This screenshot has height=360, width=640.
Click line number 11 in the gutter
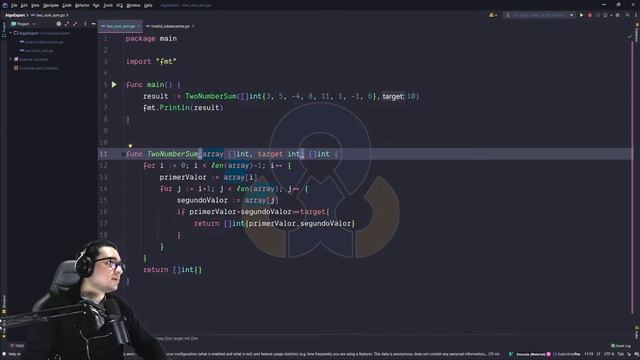103,154
